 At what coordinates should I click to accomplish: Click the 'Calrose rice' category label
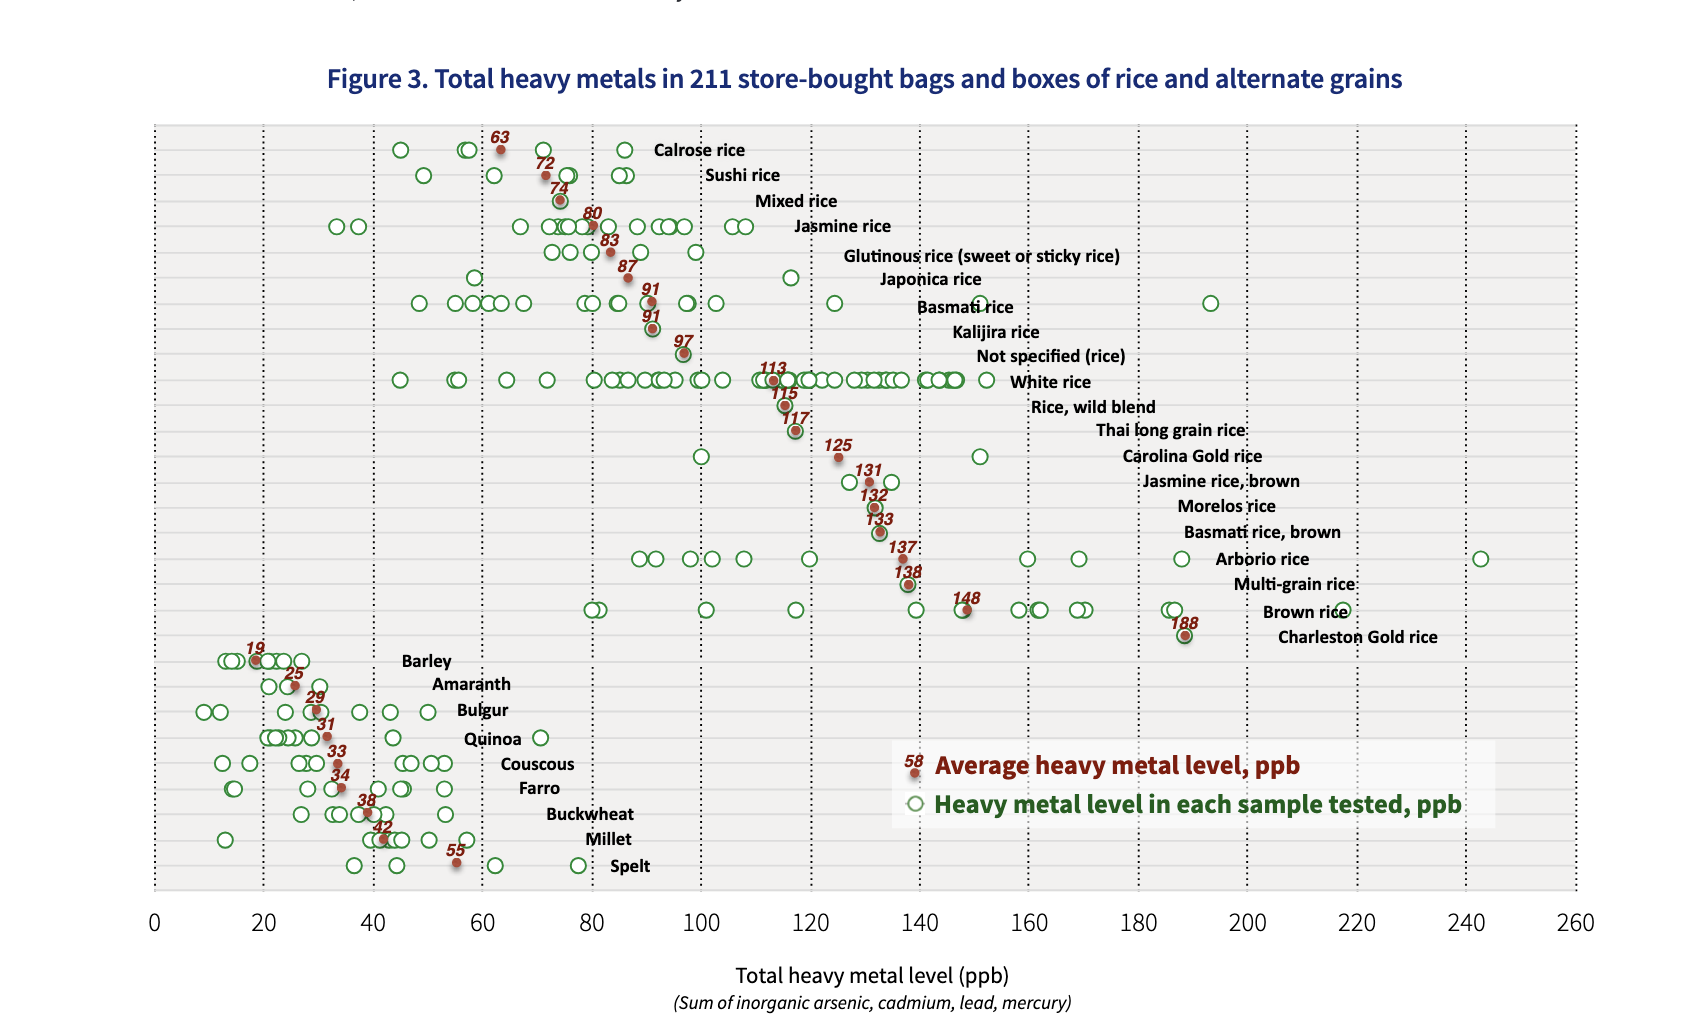point(699,150)
